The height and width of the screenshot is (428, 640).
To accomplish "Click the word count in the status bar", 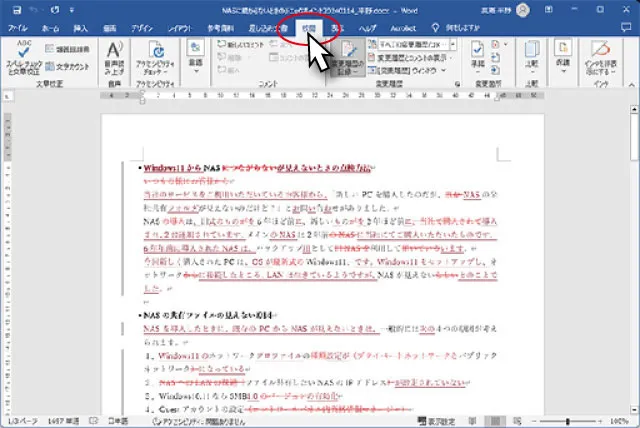I will (x=63, y=421).
